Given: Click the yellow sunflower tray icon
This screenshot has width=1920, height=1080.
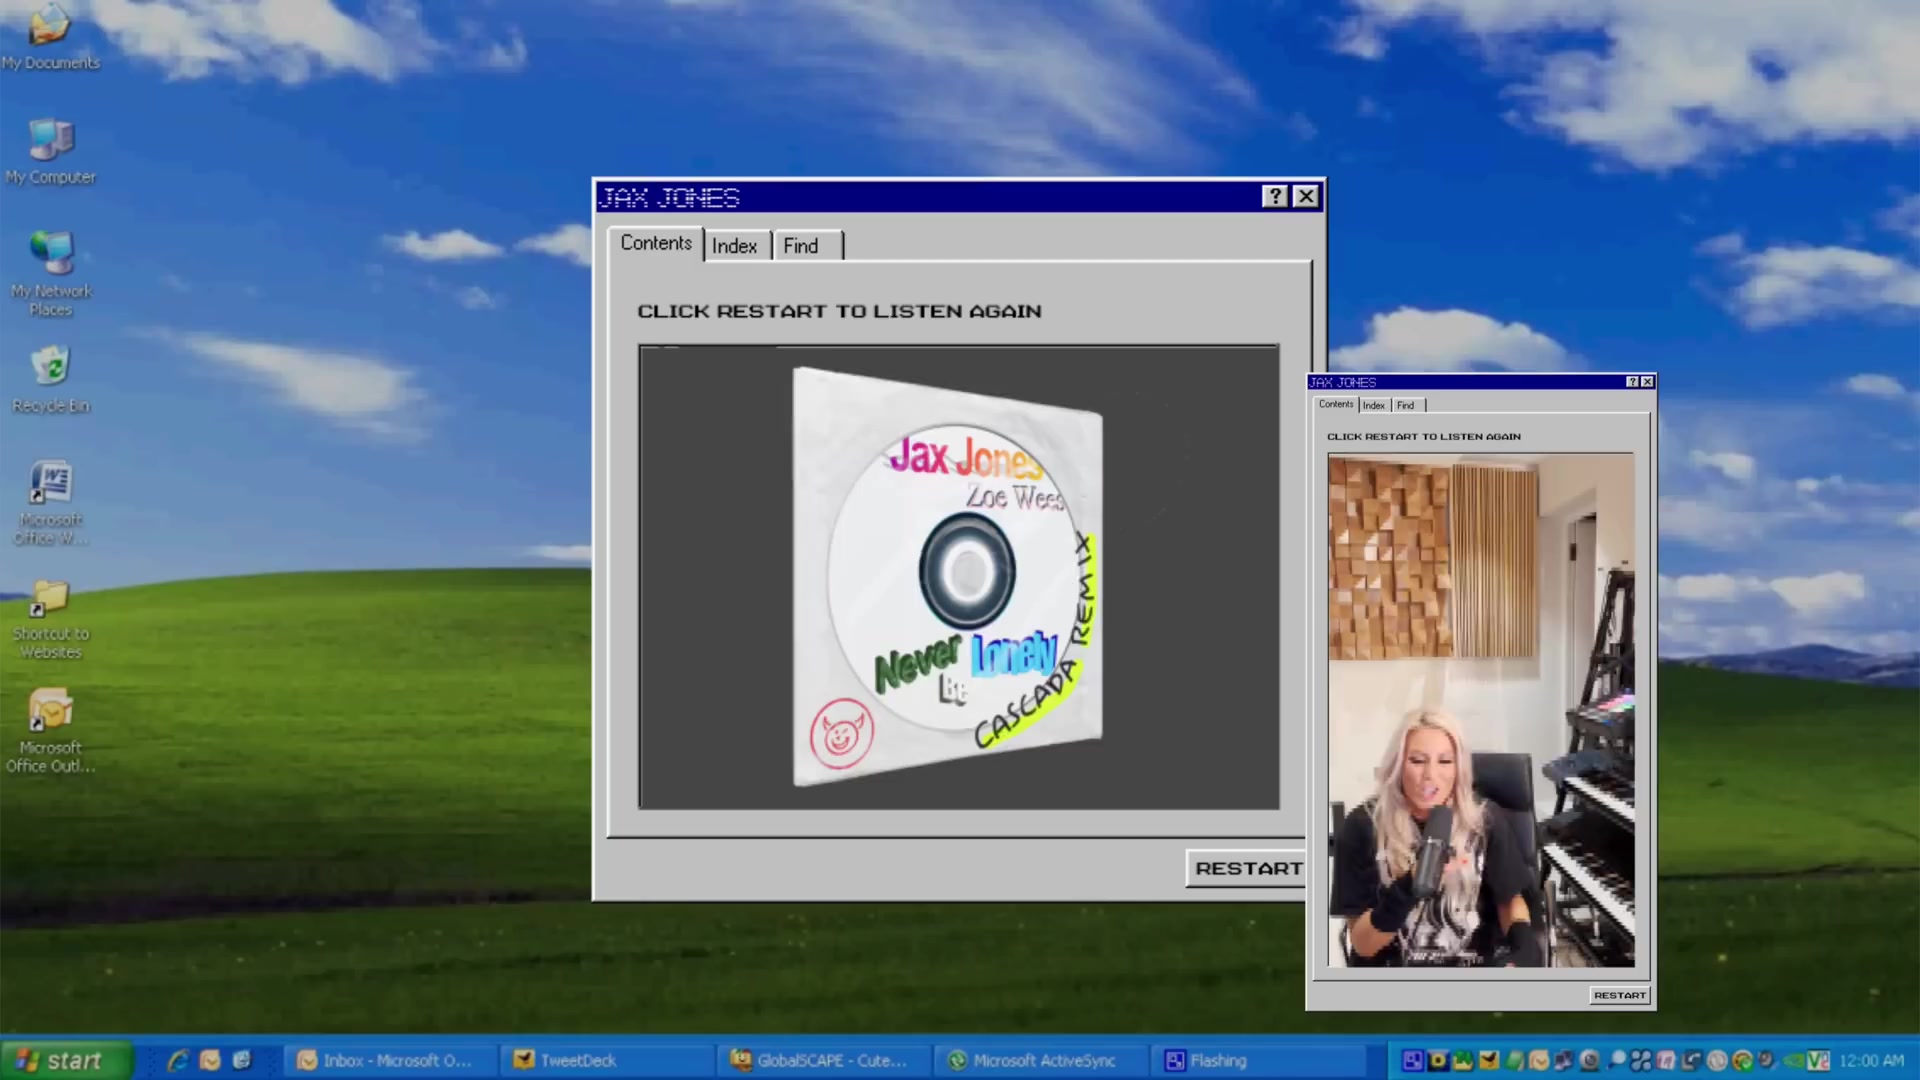Looking at the screenshot, I should tap(1438, 1060).
